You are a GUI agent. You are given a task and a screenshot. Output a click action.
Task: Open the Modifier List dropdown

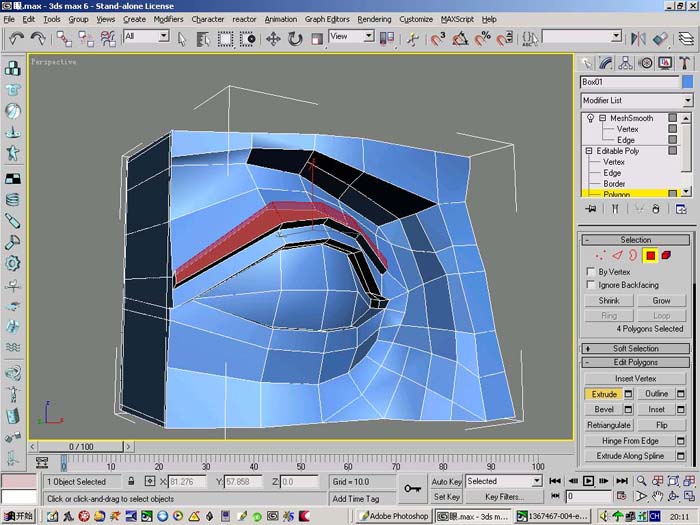637,100
